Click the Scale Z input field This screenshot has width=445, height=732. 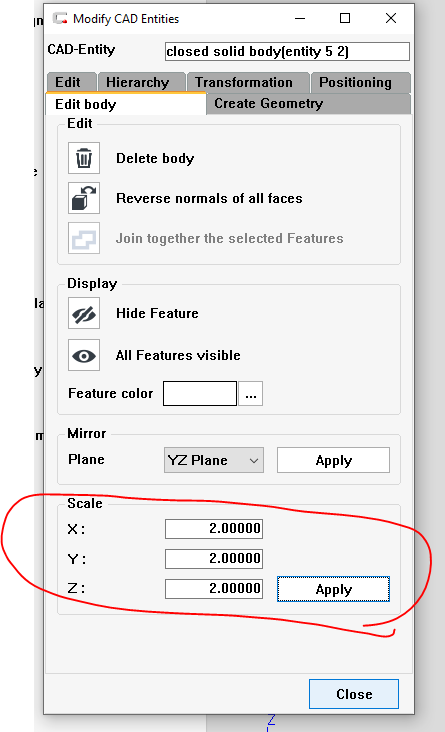tap(214, 589)
